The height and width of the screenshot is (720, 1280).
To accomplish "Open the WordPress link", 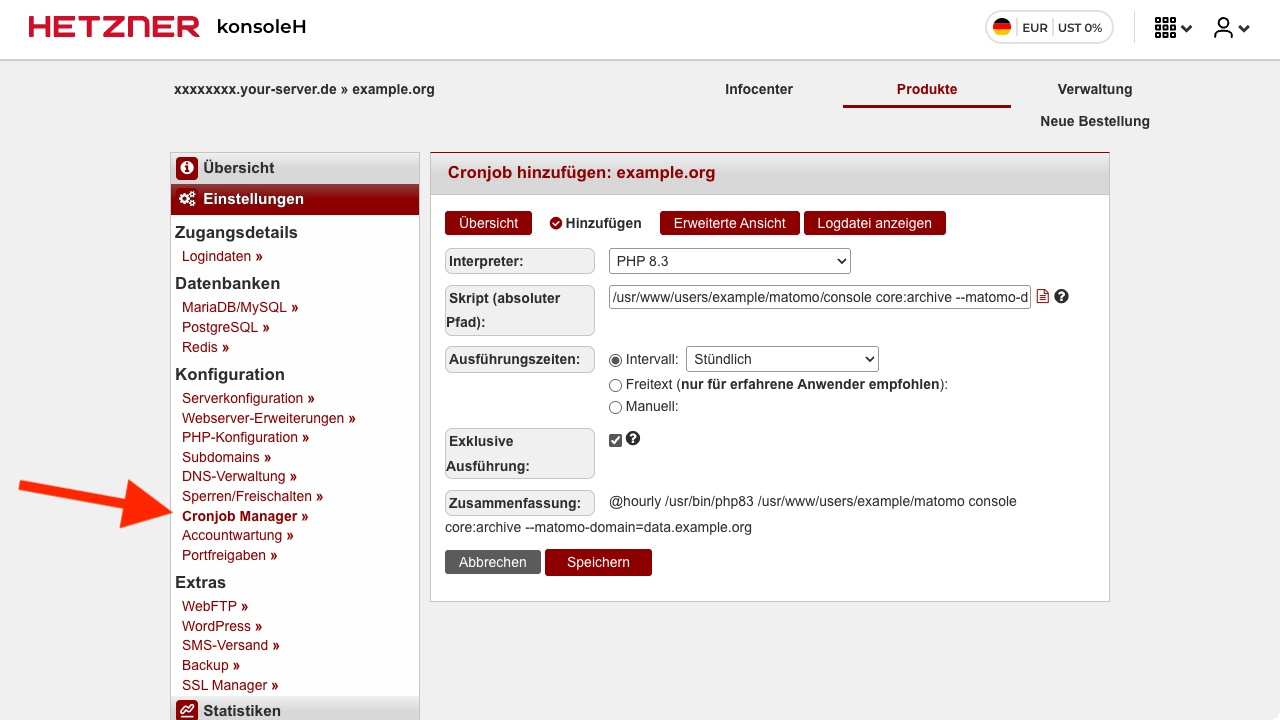I will pyautogui.click(x=222, y=626).
